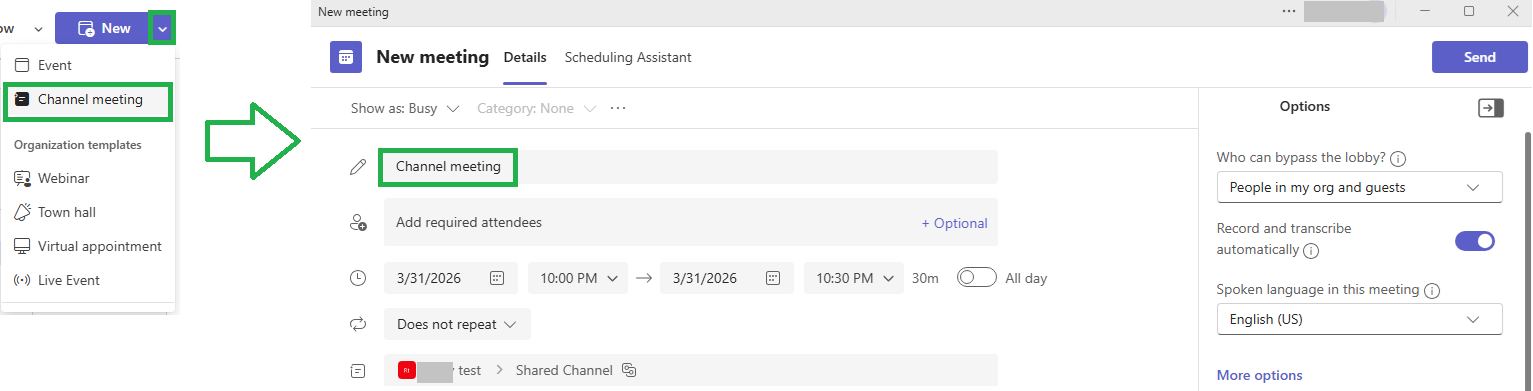The image size is (1533, 391).
Task: Click info icon next to bypass the lobby
Action: click(x=1399, y=158)
